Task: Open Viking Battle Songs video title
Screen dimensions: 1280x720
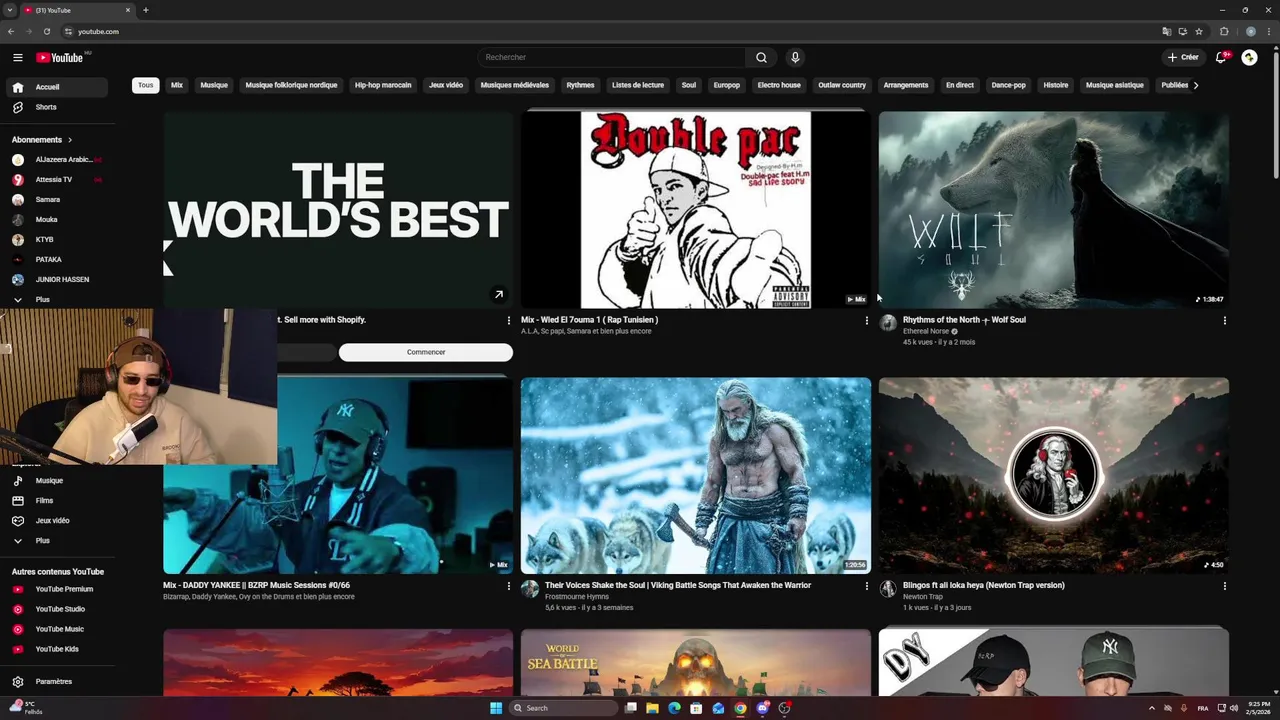Action: point(678,585)
